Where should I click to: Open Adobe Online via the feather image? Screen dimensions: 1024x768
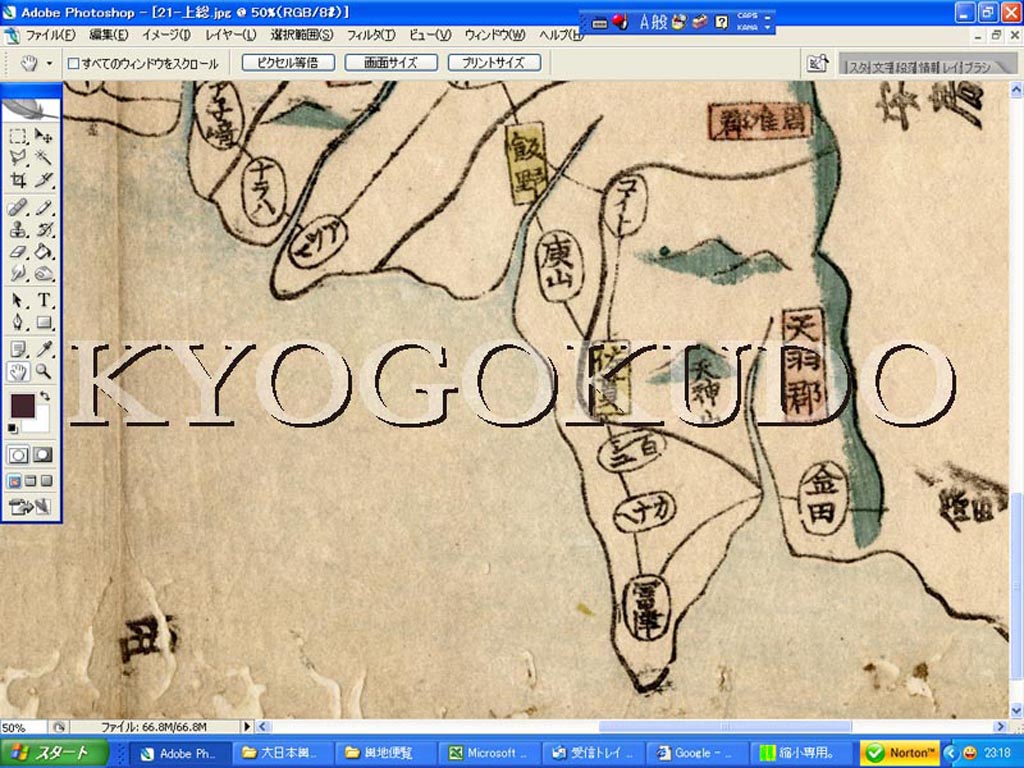tap(31, 108)
